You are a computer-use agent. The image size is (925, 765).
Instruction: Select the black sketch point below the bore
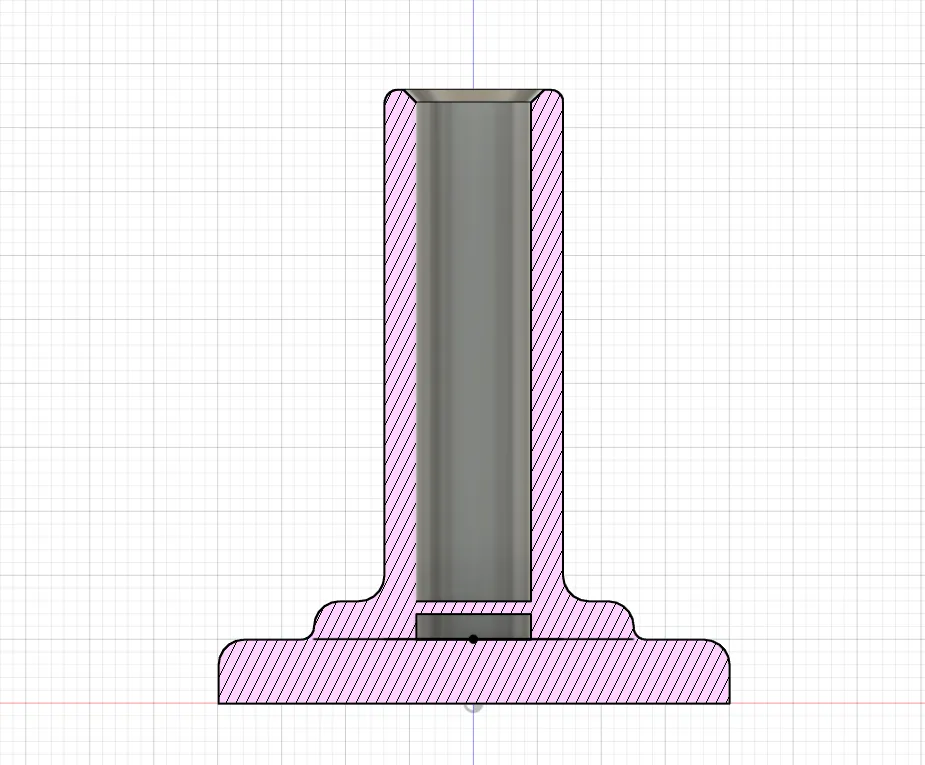(x=473, y=639)
